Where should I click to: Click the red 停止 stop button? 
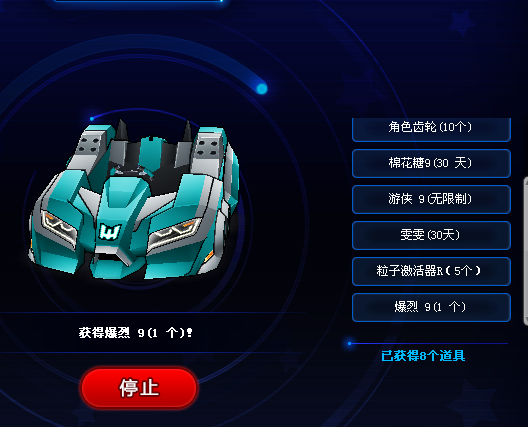point(139,388)
